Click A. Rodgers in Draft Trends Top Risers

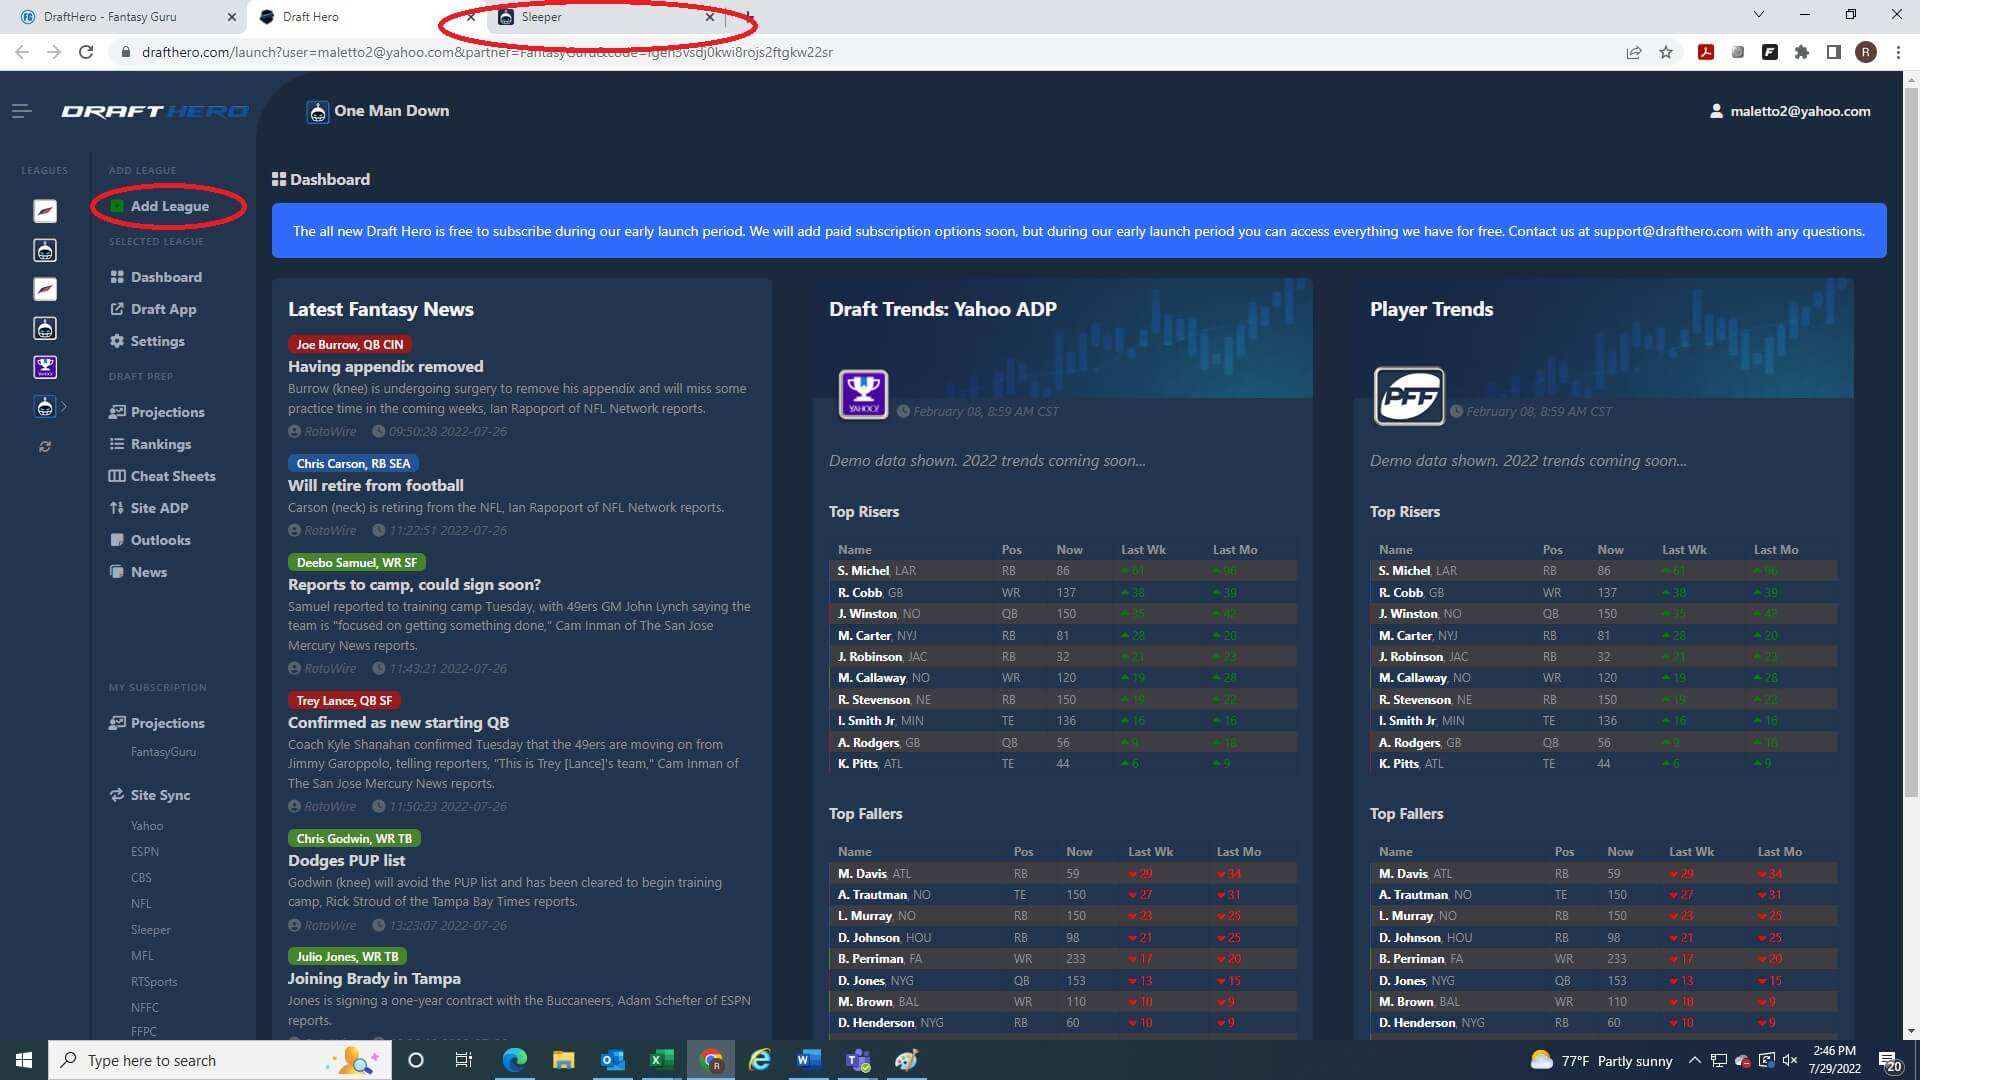[868, 743]
